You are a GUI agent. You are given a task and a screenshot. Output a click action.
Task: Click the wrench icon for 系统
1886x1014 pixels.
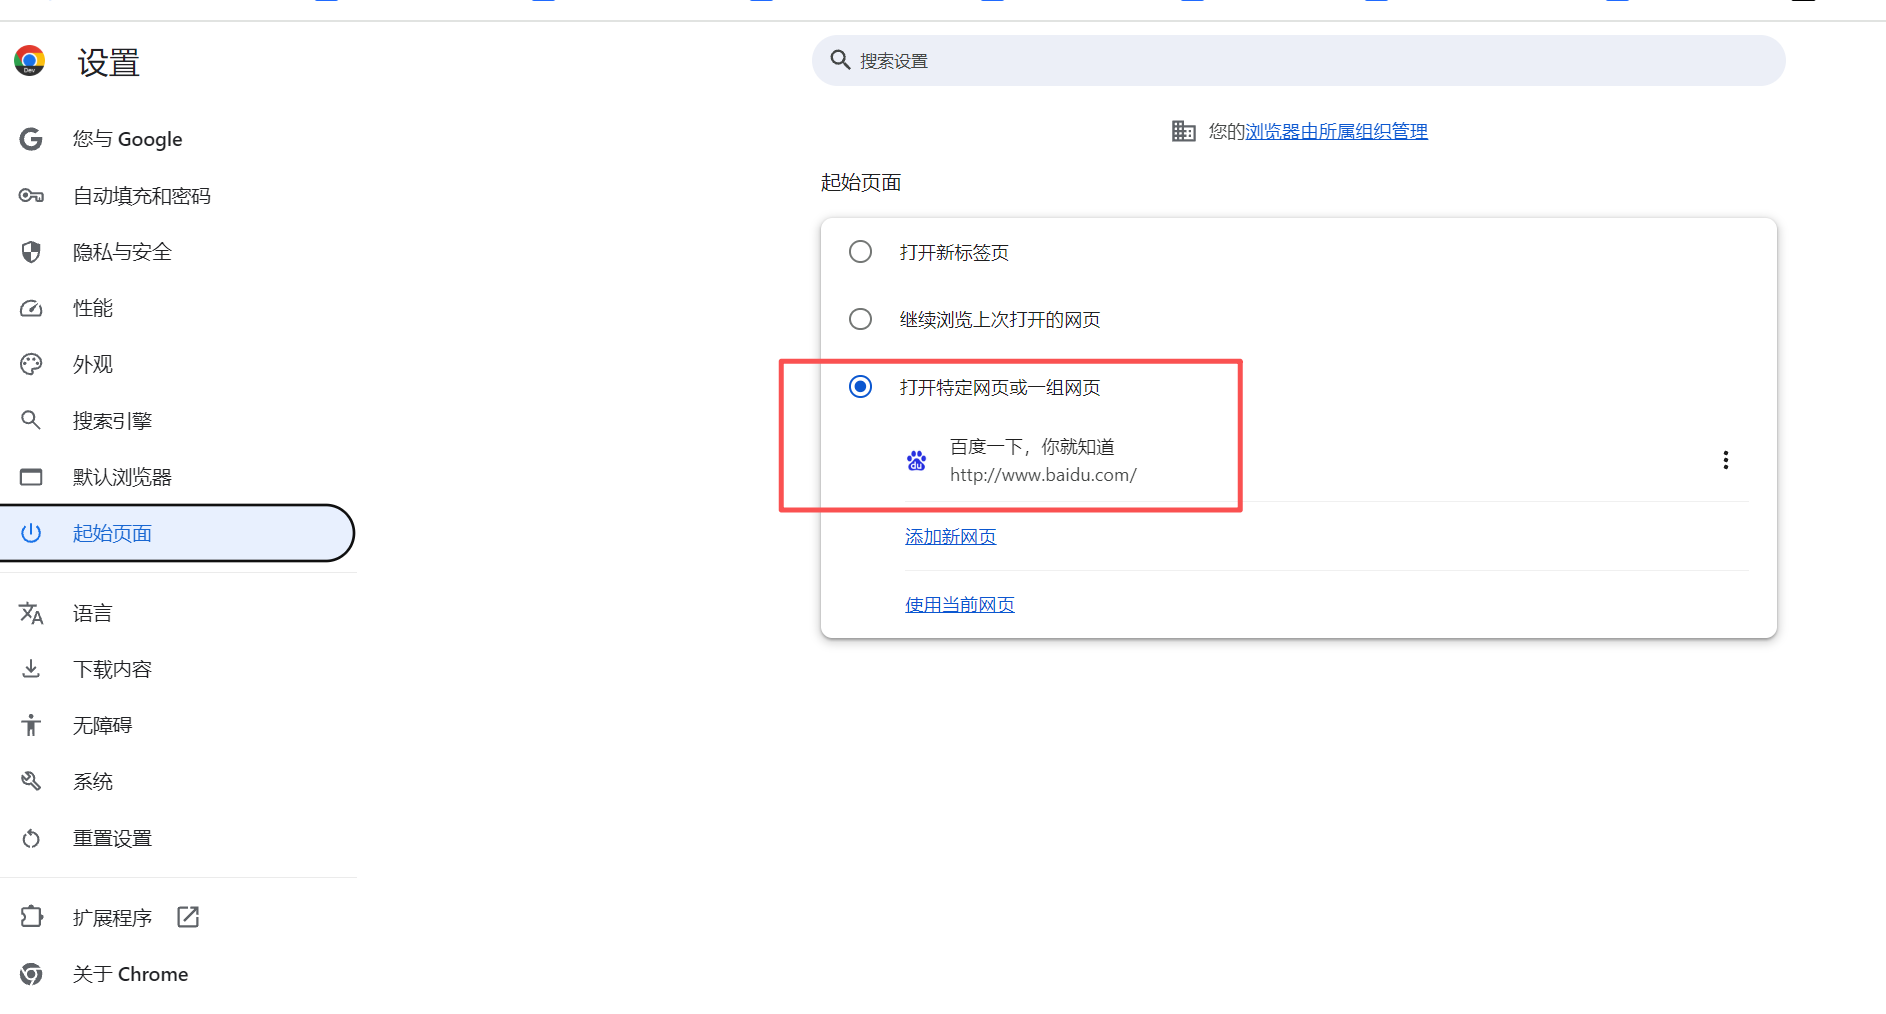(x=31, y=781)
